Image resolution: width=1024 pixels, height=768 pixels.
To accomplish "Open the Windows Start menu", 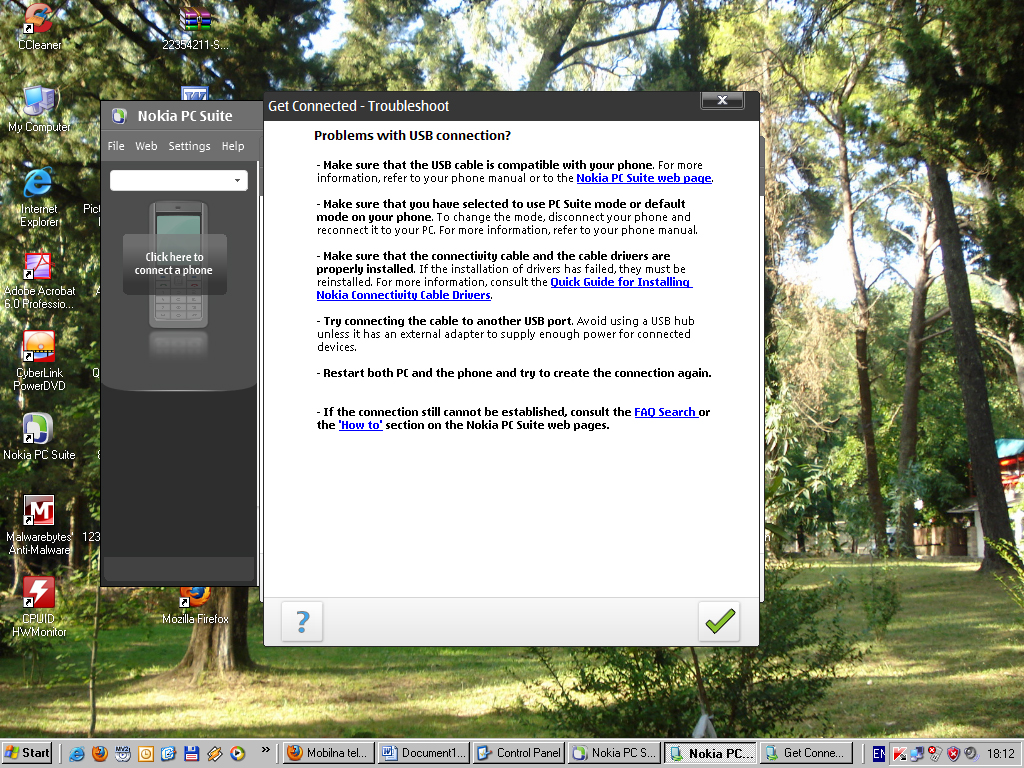I will (27, 753).
